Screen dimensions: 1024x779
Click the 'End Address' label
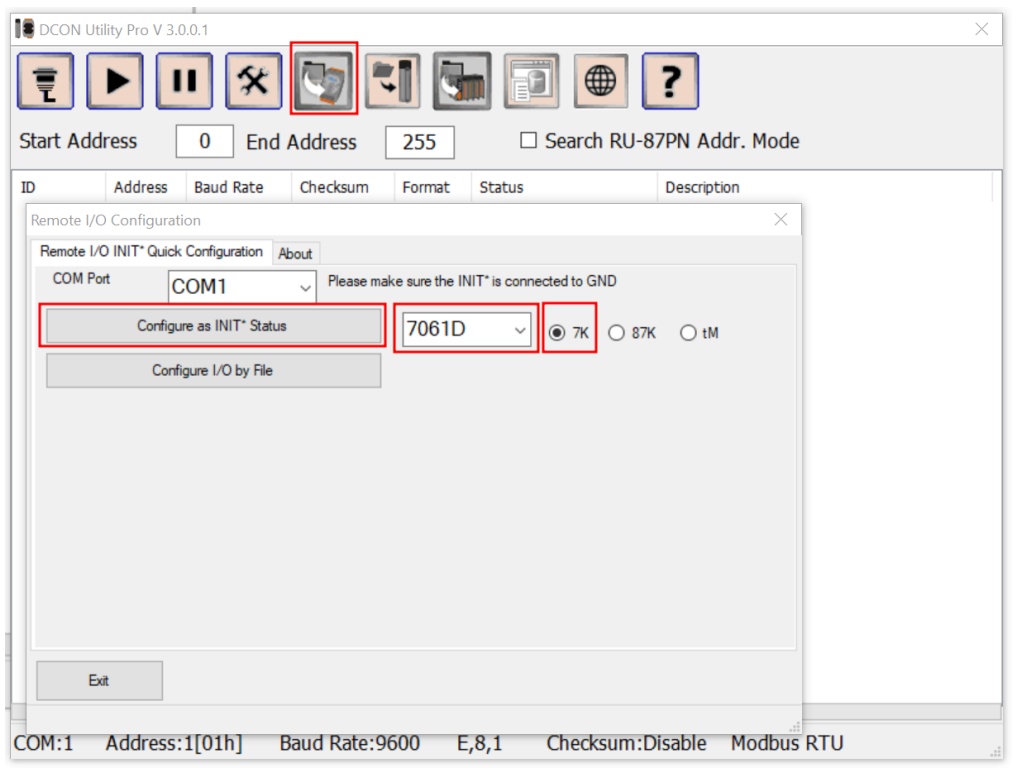pyautogui.click(x=302, y=142)
